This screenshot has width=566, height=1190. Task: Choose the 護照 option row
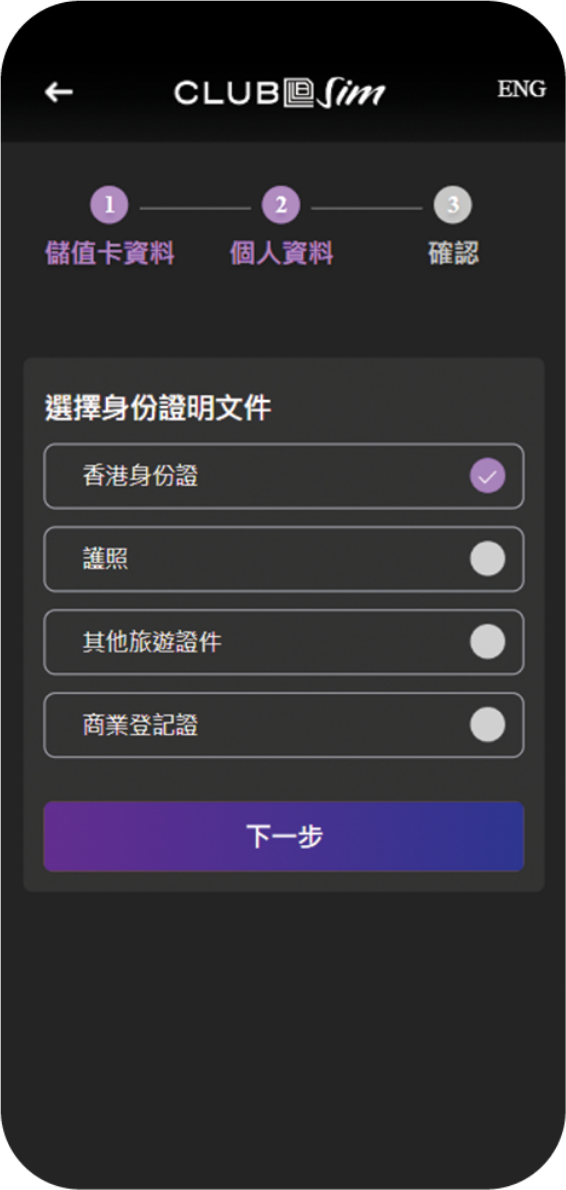click(284, 559)
